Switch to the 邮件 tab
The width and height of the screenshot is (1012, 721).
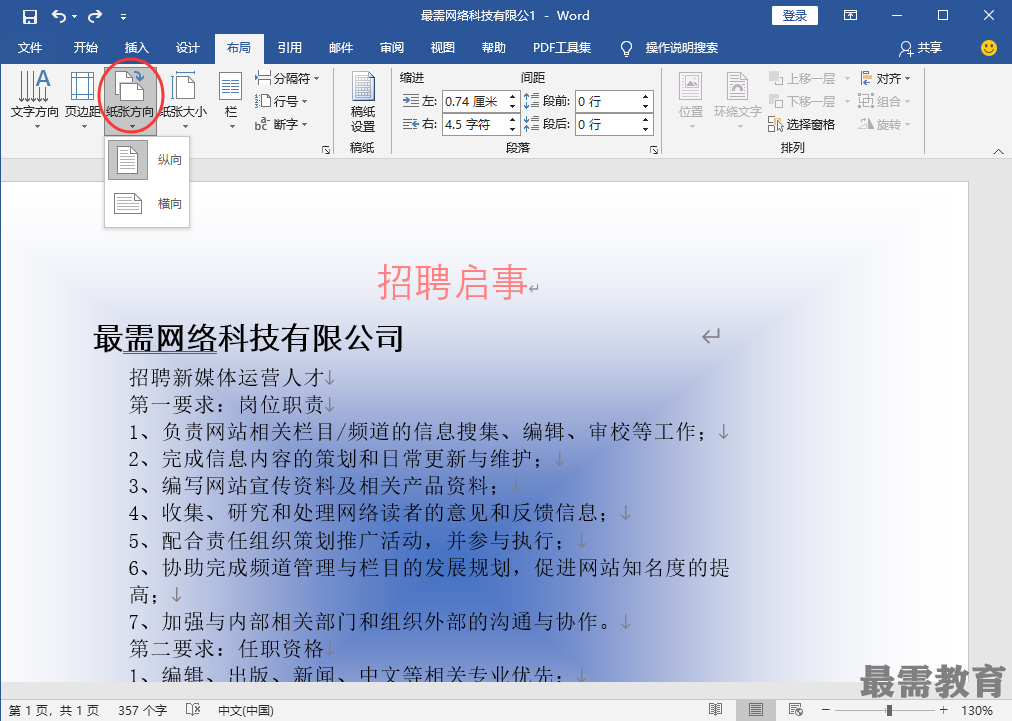click(x=341, y=48)
